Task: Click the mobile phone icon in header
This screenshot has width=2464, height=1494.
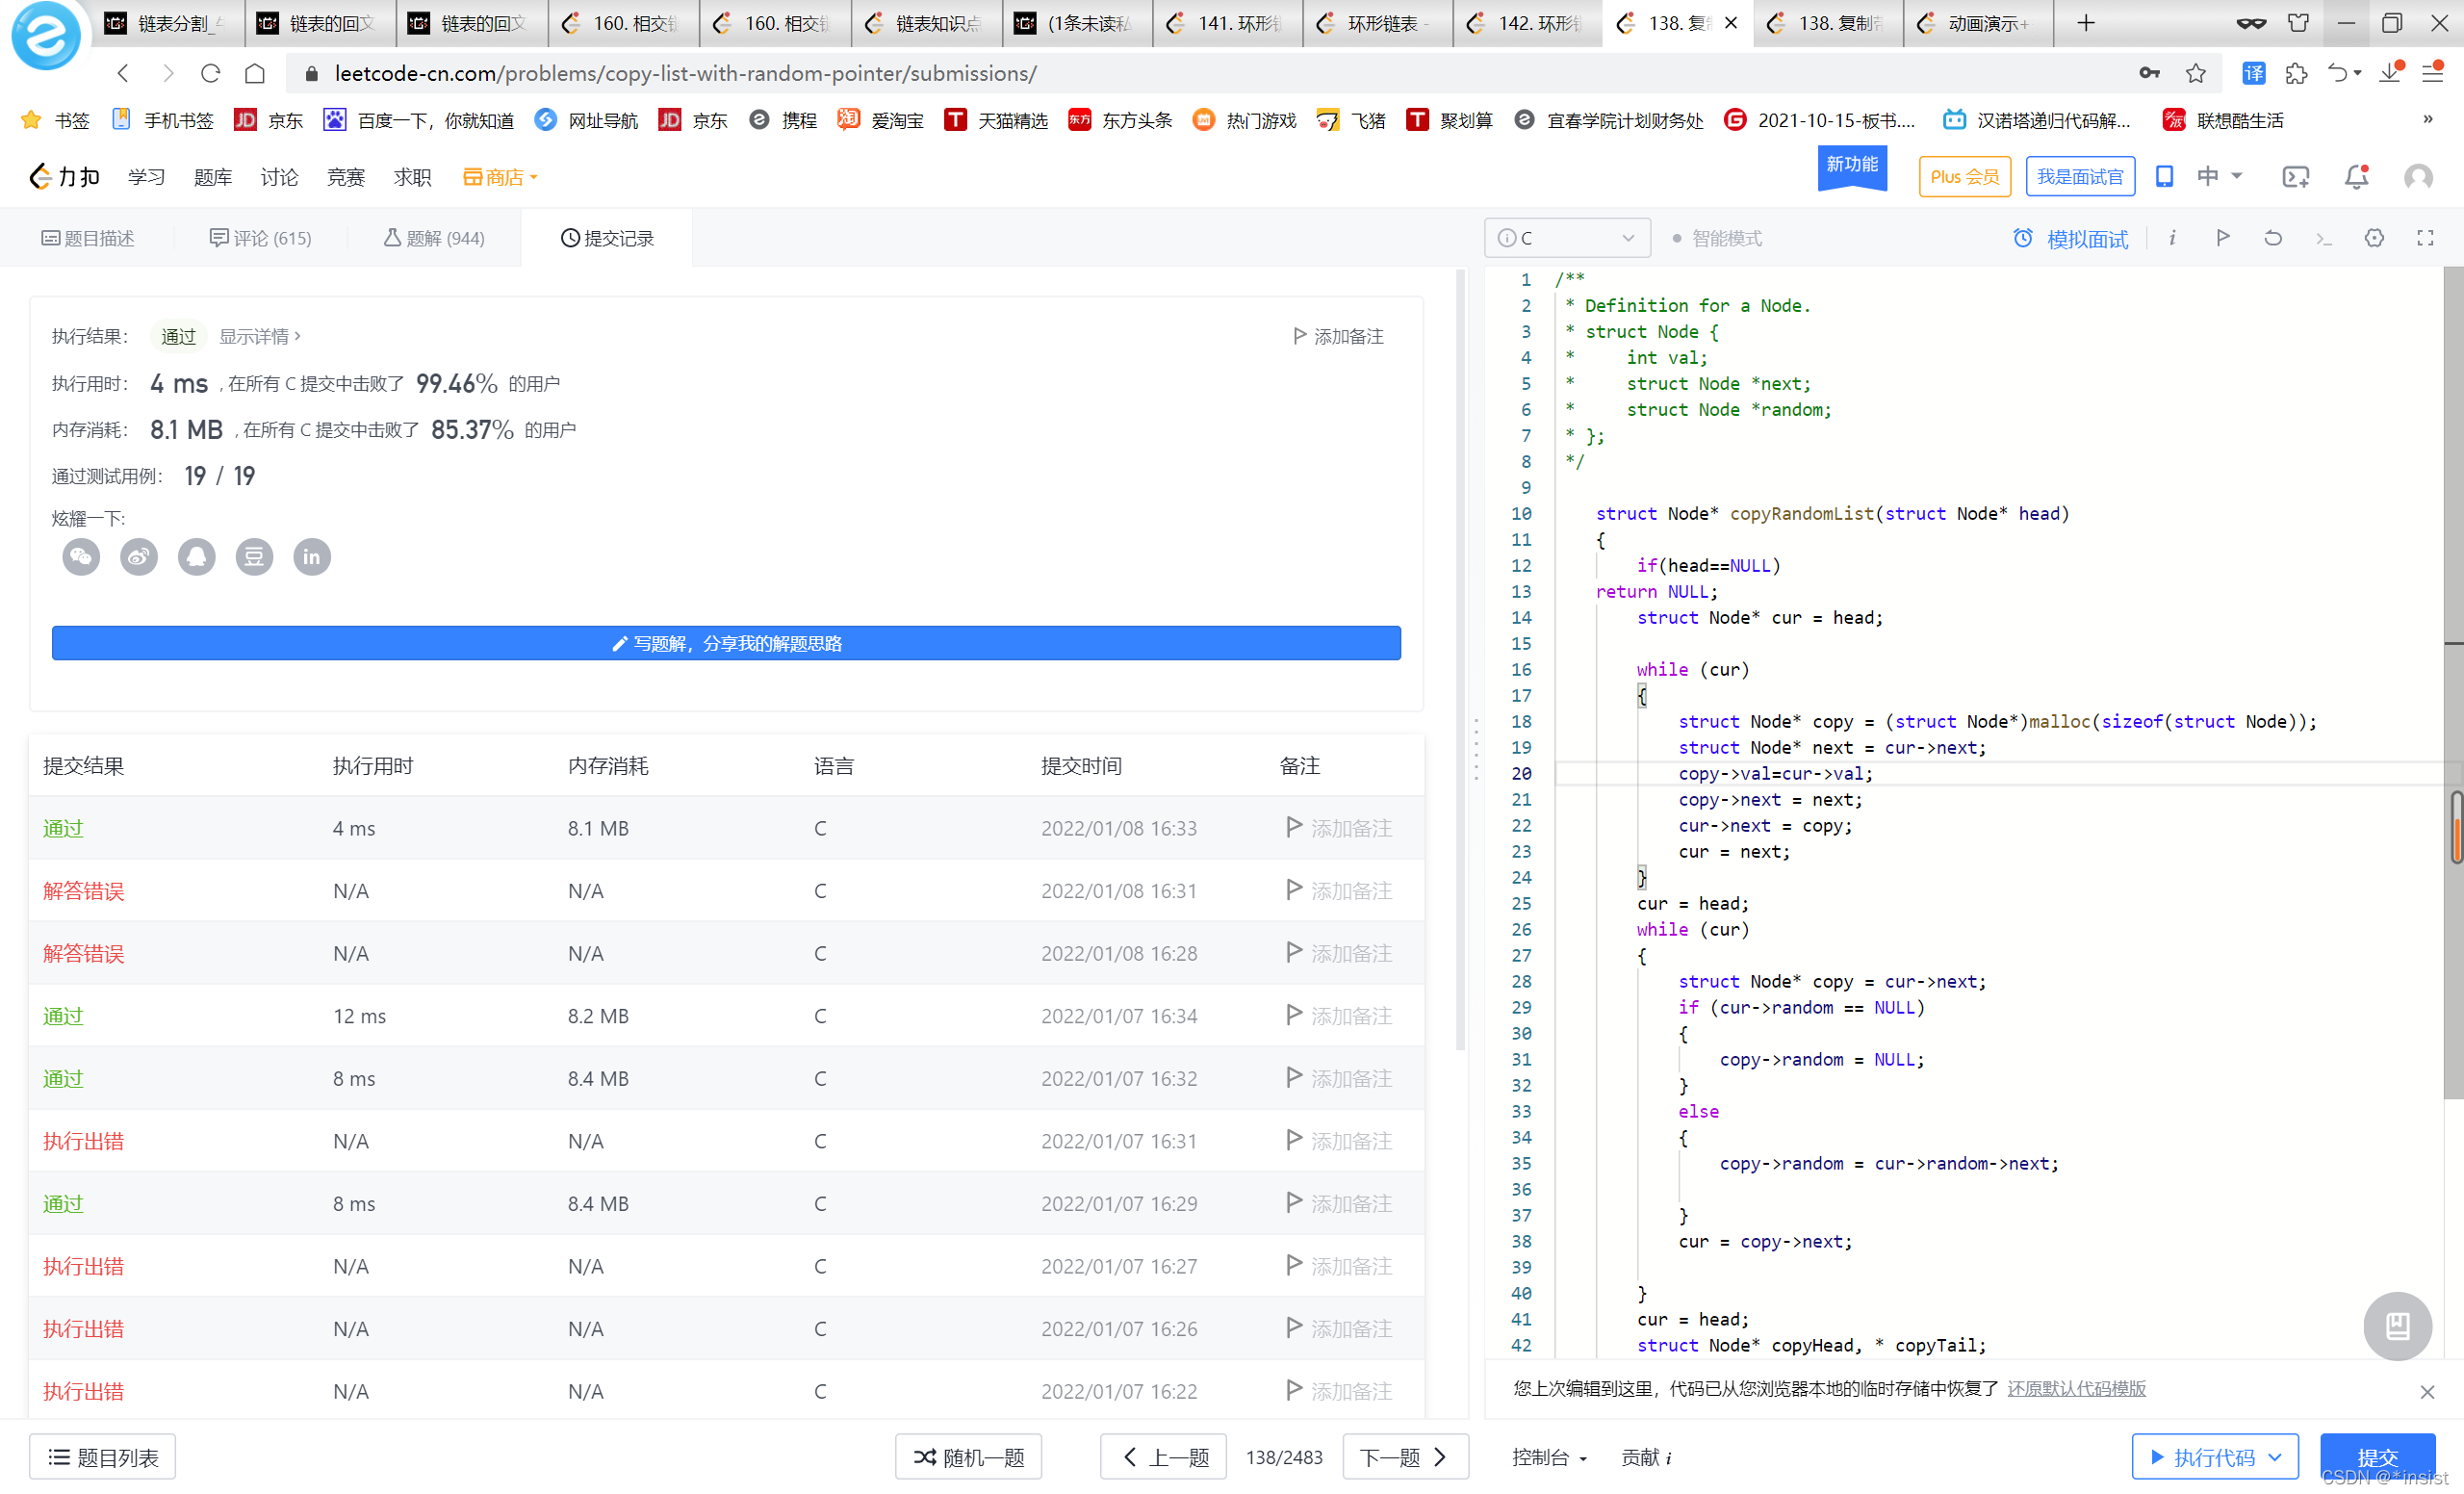Action: pos(2164,177)
